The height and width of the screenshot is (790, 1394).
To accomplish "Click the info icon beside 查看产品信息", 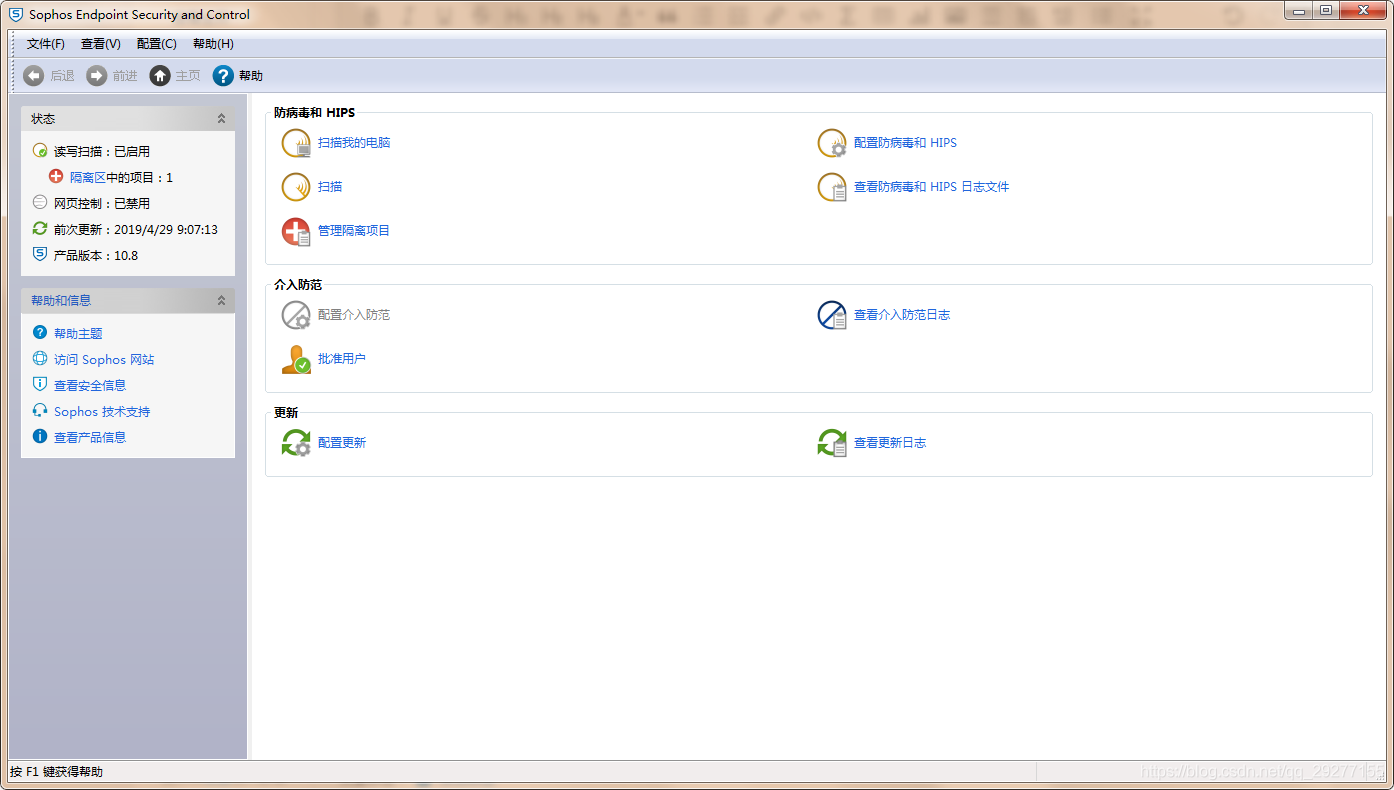I will coord(40,437).
